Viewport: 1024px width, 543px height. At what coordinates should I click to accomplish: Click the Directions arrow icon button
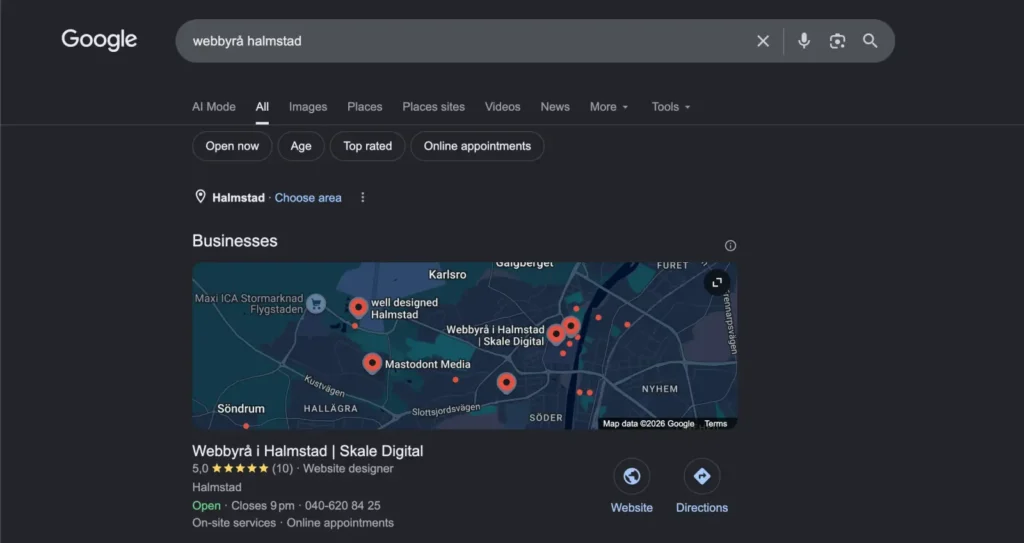click(x=702, y=476)
